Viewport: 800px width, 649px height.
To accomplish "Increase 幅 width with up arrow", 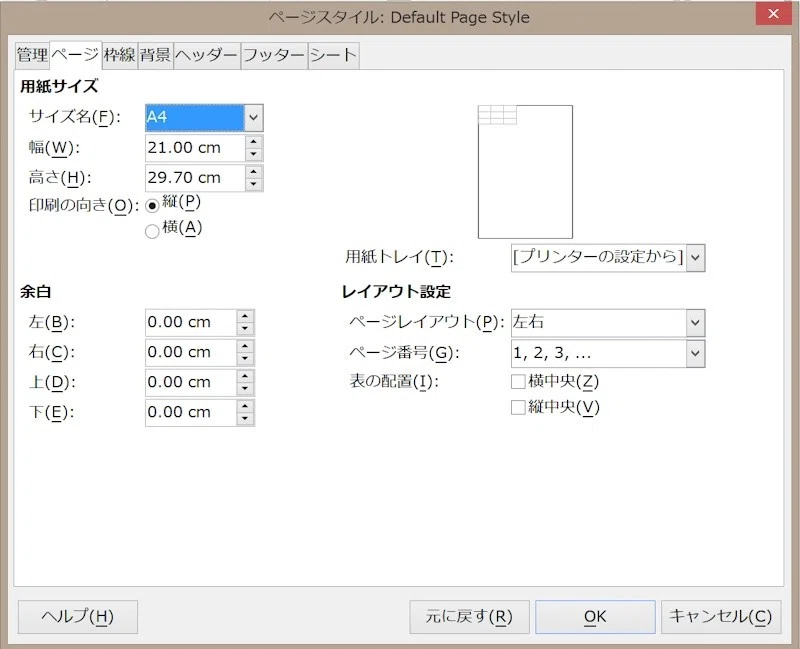I will [254, 141].
